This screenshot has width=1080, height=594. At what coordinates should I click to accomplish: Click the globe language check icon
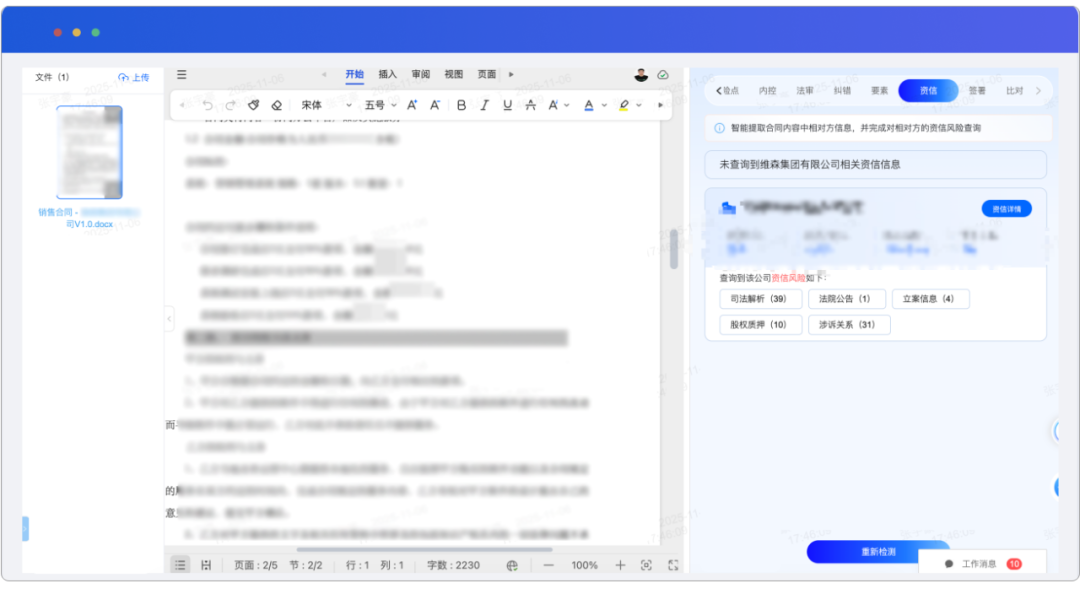(512, 565)
